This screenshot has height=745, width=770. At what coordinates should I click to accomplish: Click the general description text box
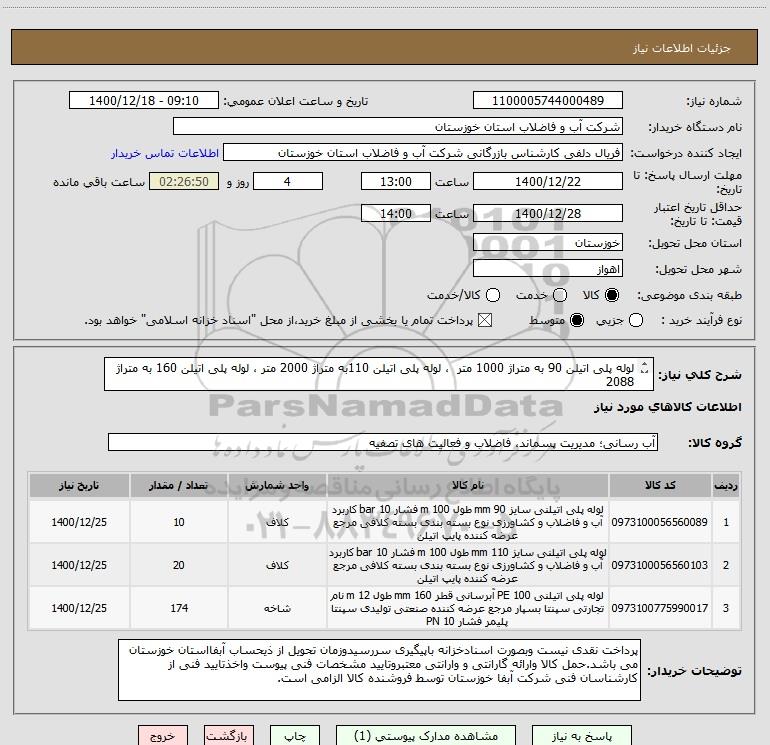coord(379,374)
